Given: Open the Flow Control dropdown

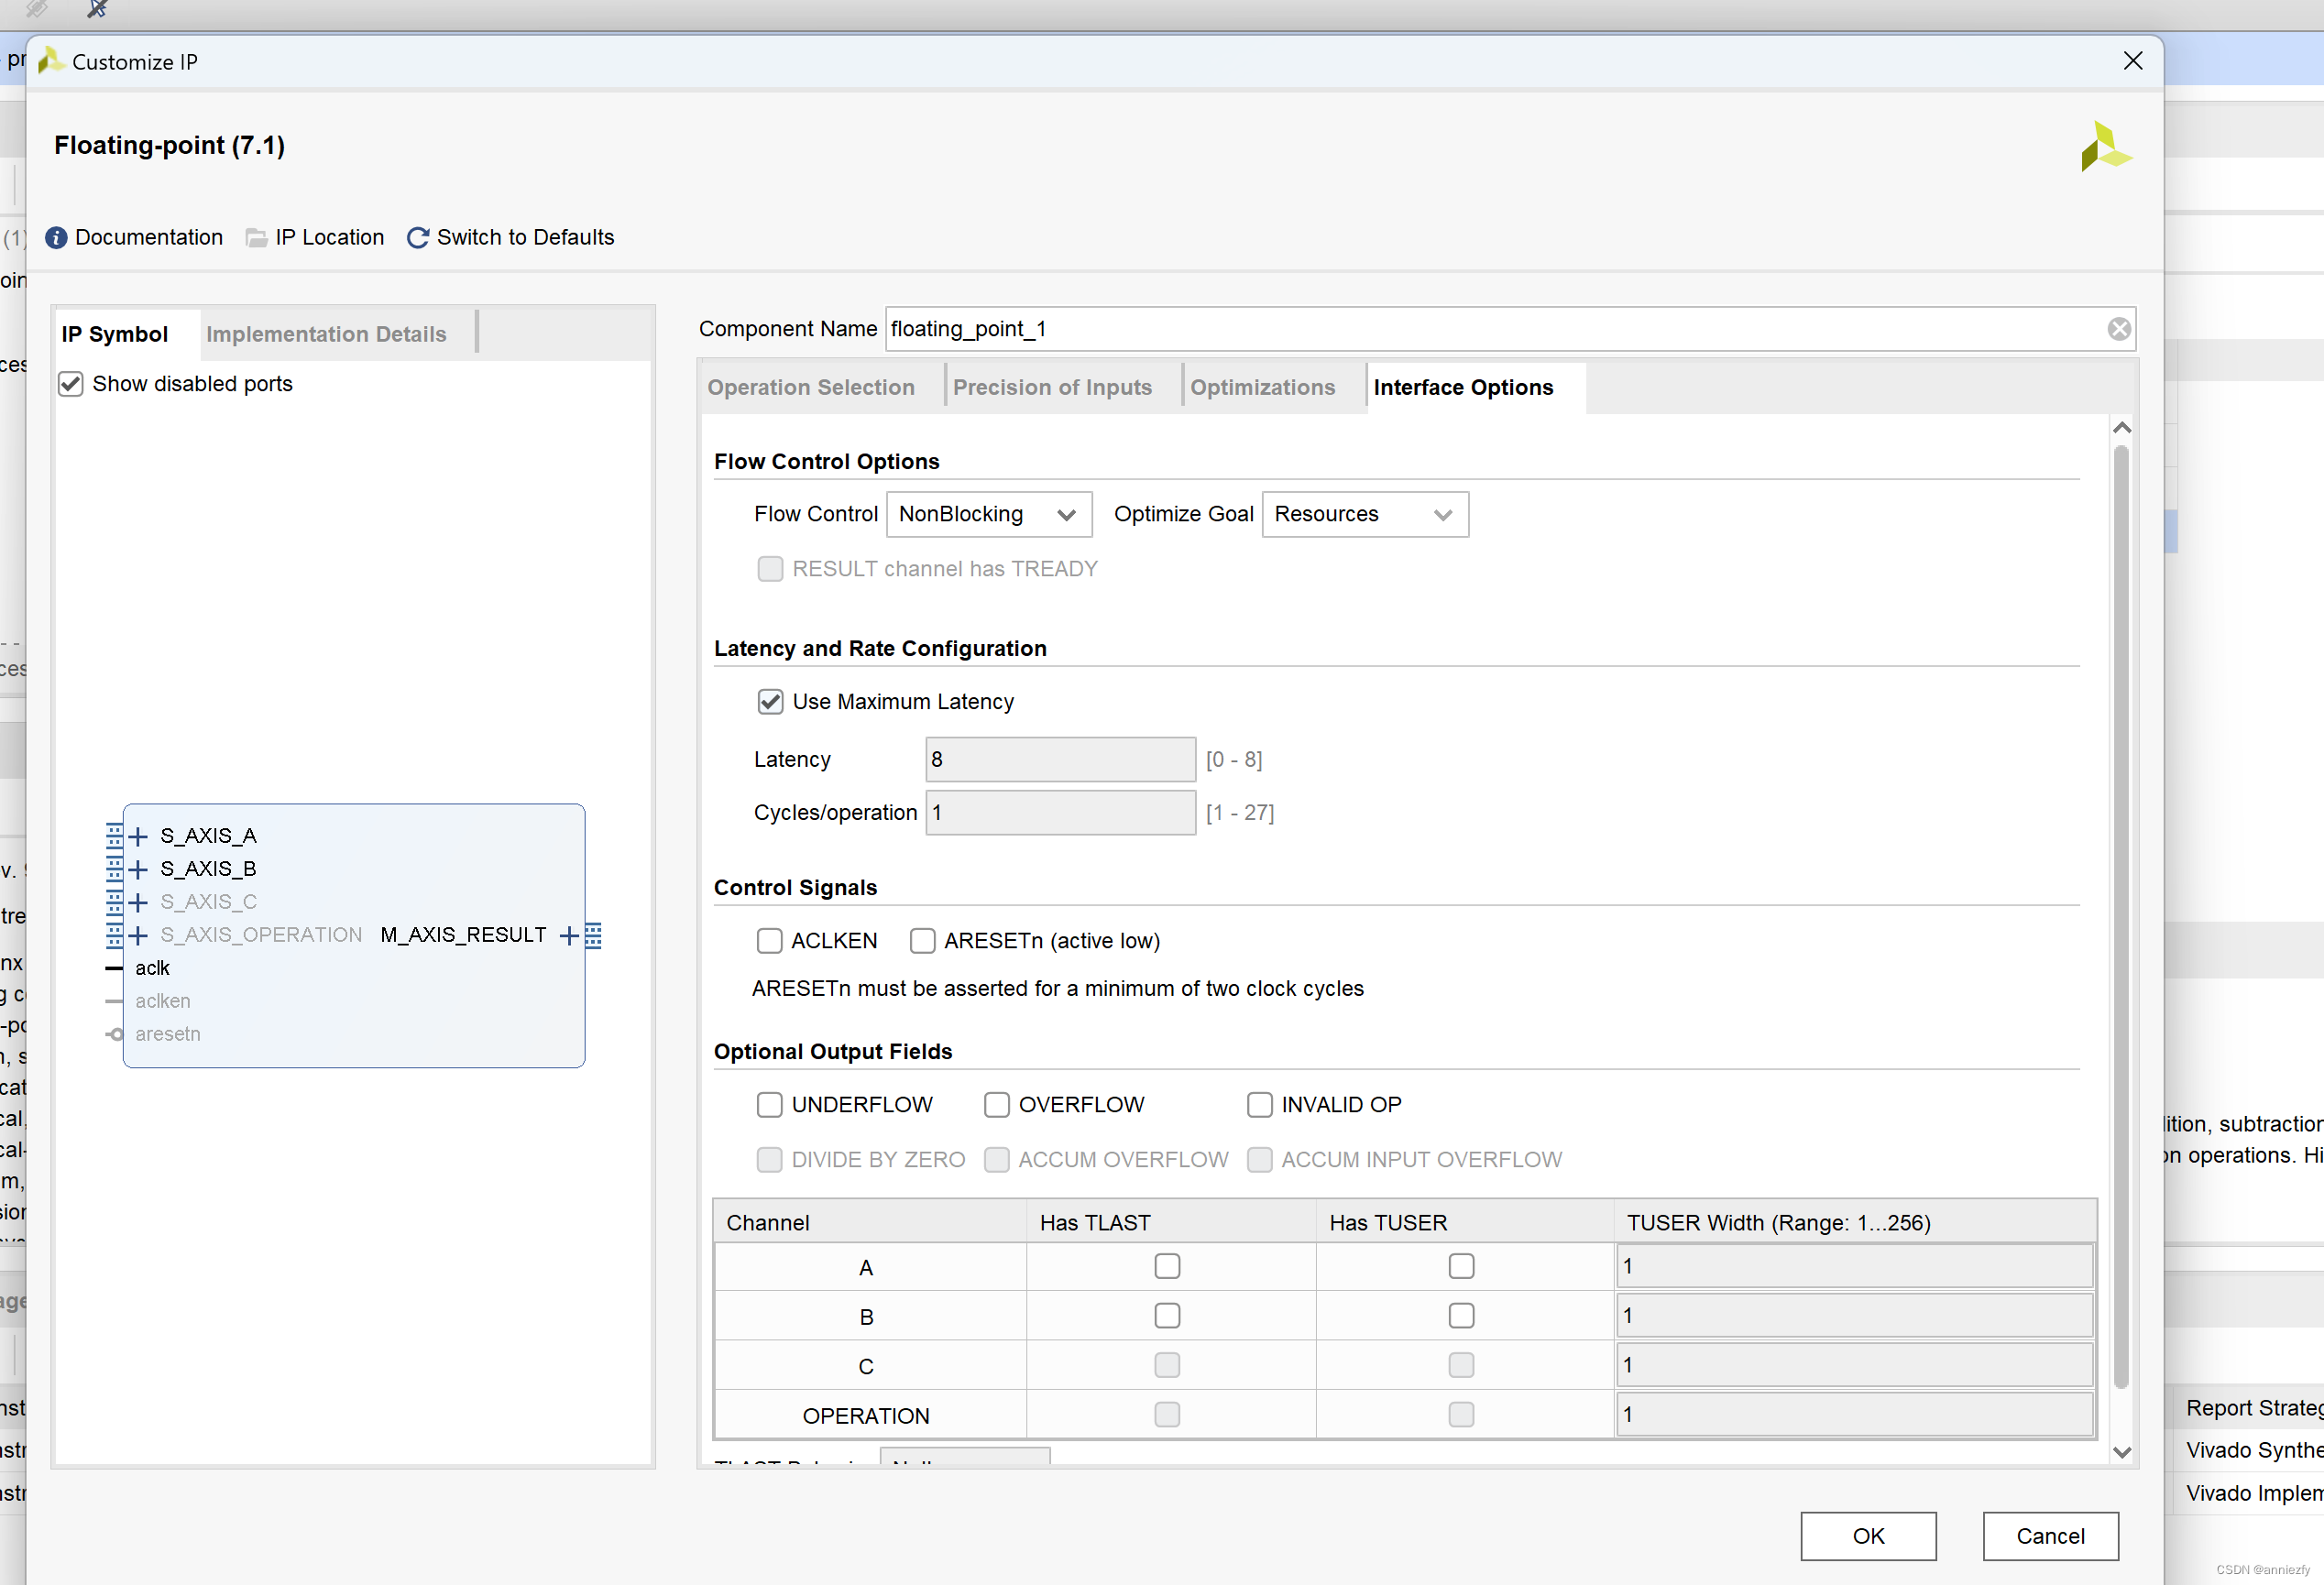Looking at the screenshot, I should coord(988,514).
